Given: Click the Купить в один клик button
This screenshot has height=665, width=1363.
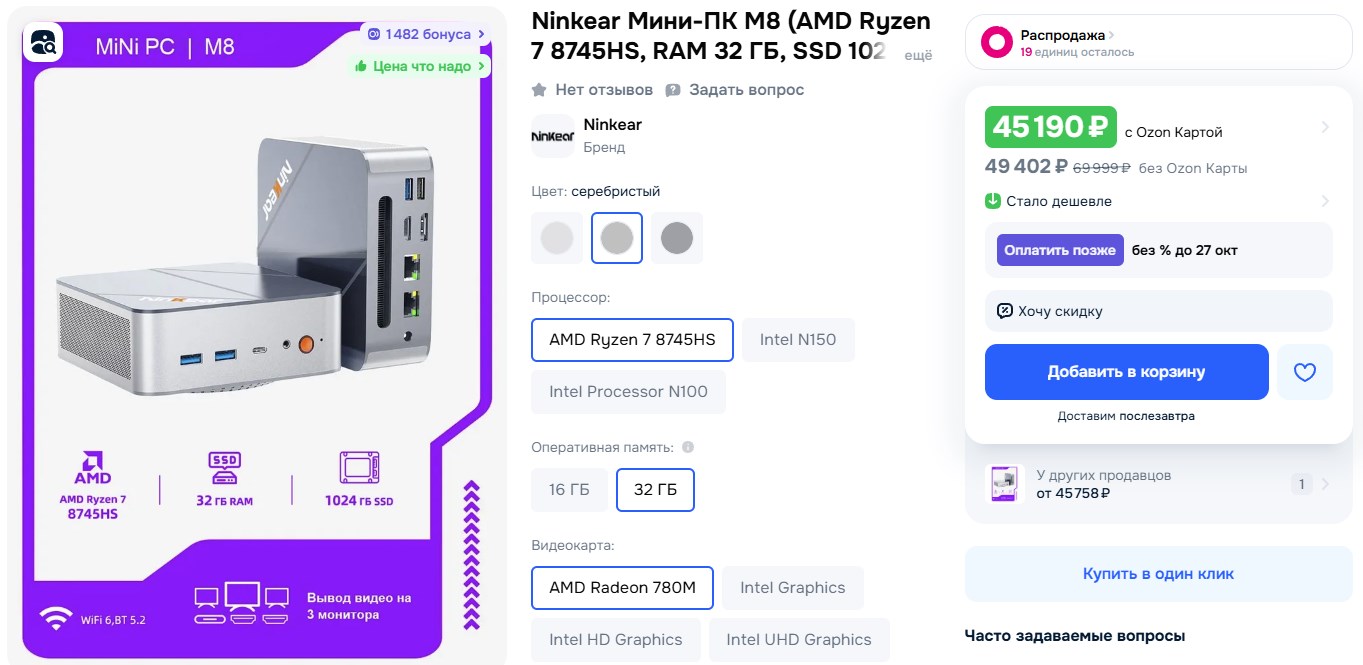Looking at the screenshot, I should coord(1158,574).
